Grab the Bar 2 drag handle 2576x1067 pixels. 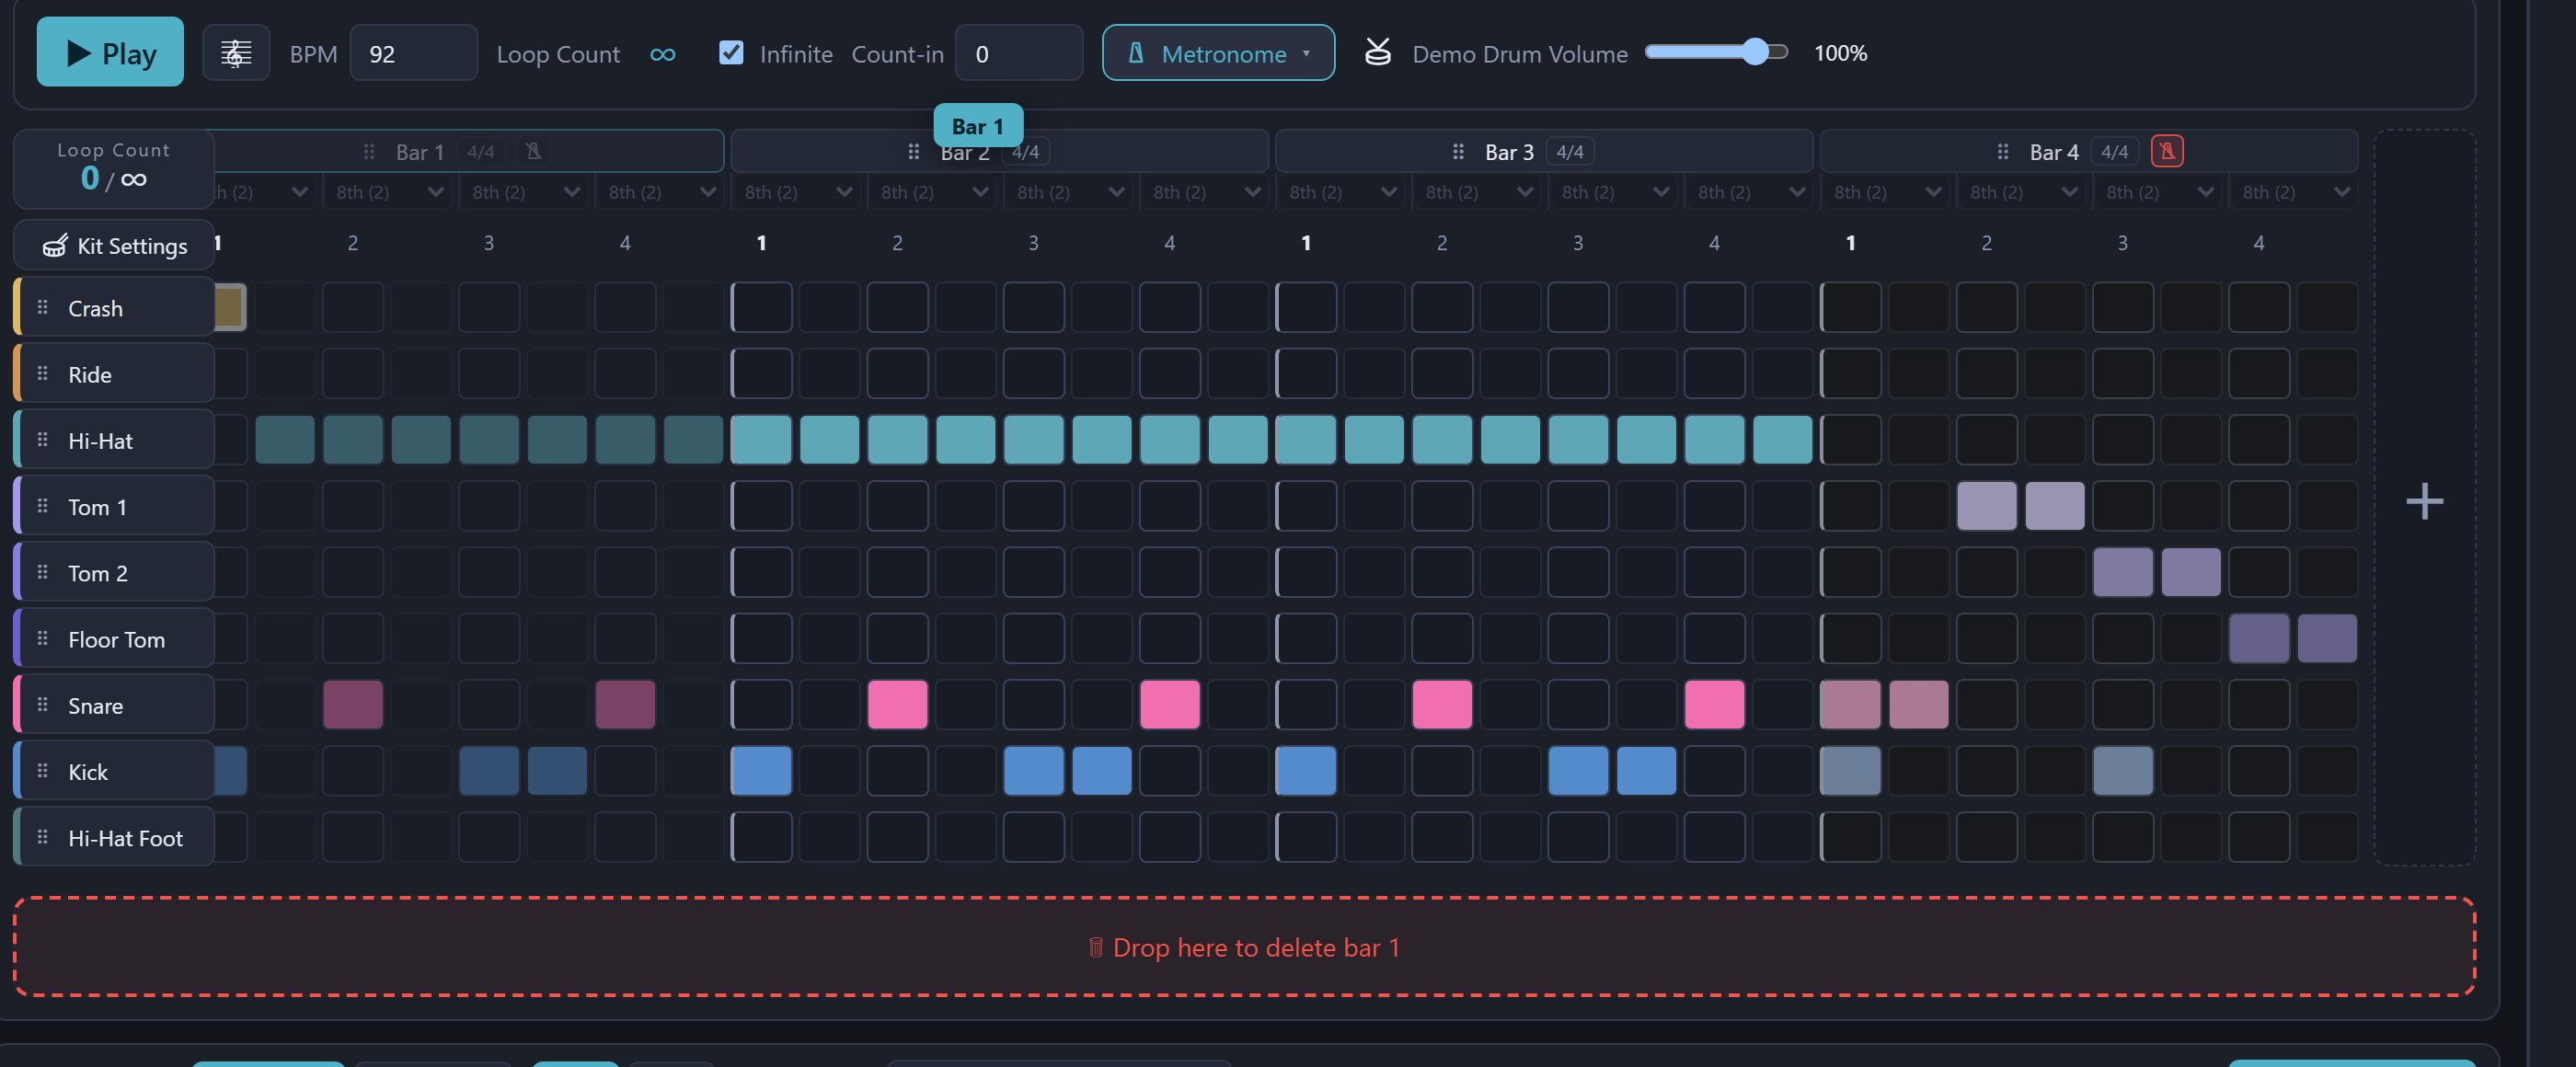click(913, 152)
